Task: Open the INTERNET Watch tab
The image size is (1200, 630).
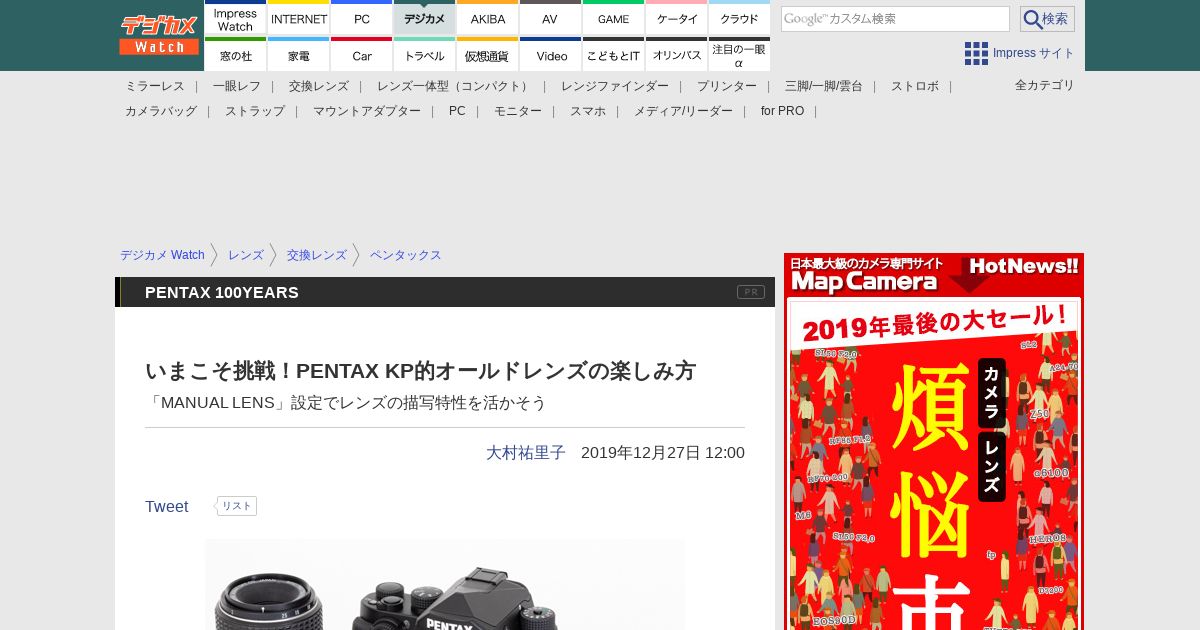Action: (x=299, y=18)
